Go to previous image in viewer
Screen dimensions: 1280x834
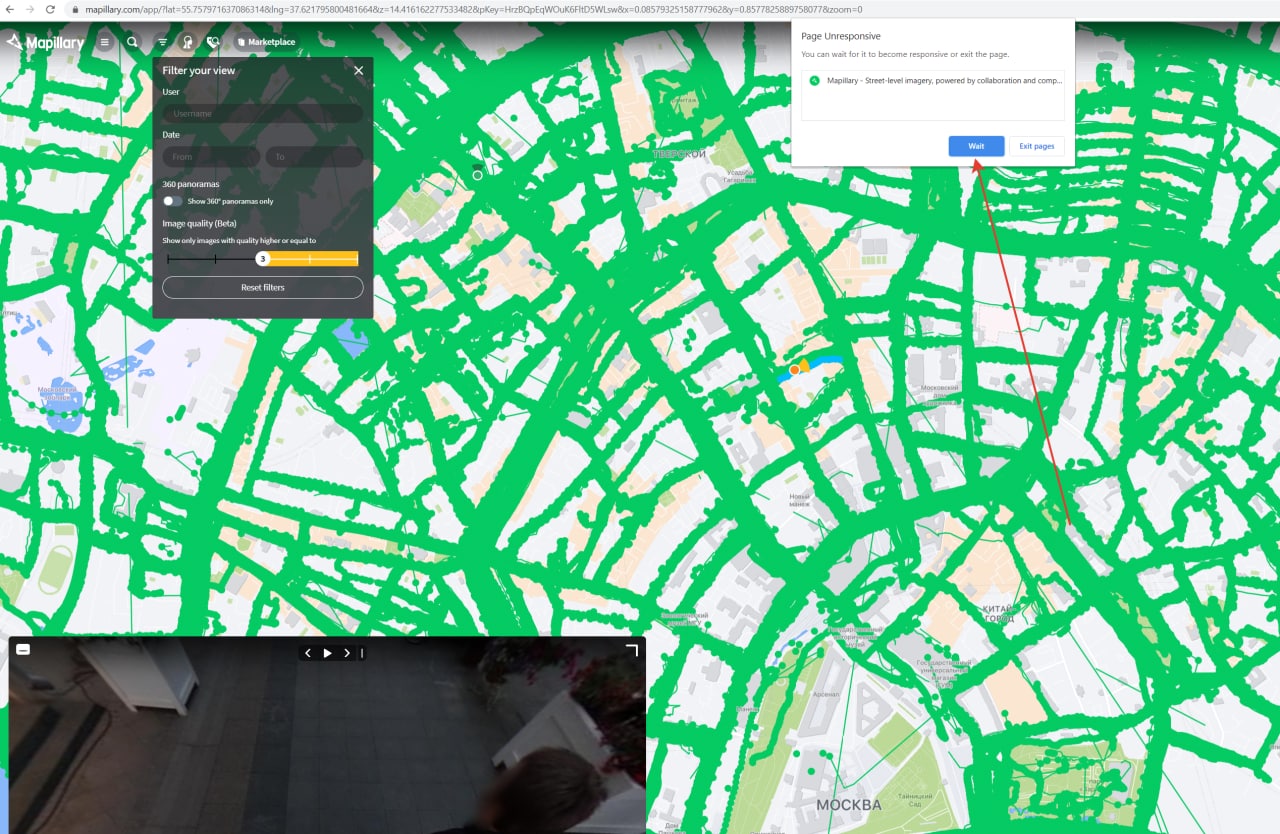click(308, 653)
